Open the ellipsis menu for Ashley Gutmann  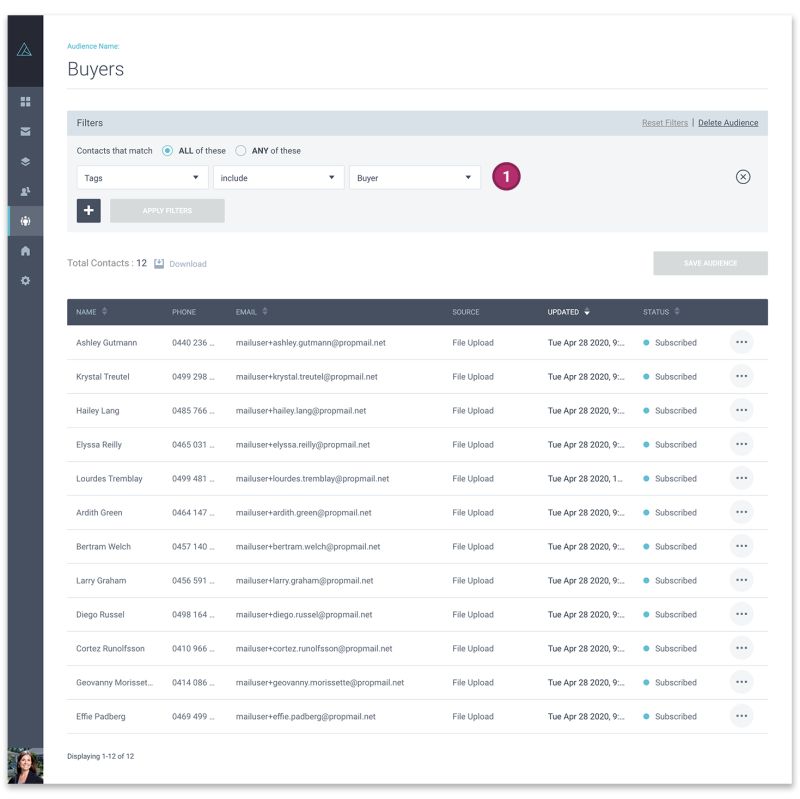(x=742, y=342)
